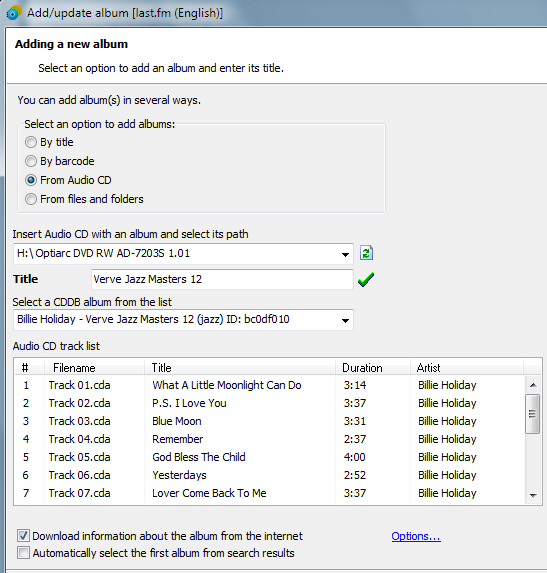Screen dimensions: 547x573
Task: Click the 3:31 duration value
Action: point(355,421)
